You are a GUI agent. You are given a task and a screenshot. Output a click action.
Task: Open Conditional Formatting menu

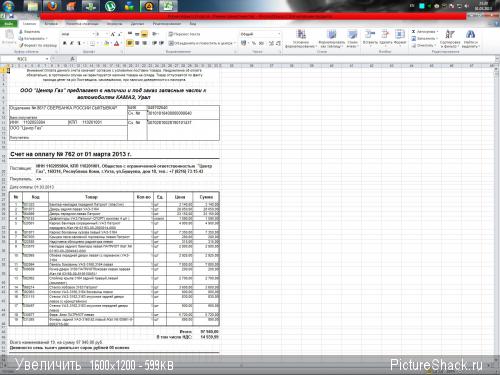(x=301, y=38)
